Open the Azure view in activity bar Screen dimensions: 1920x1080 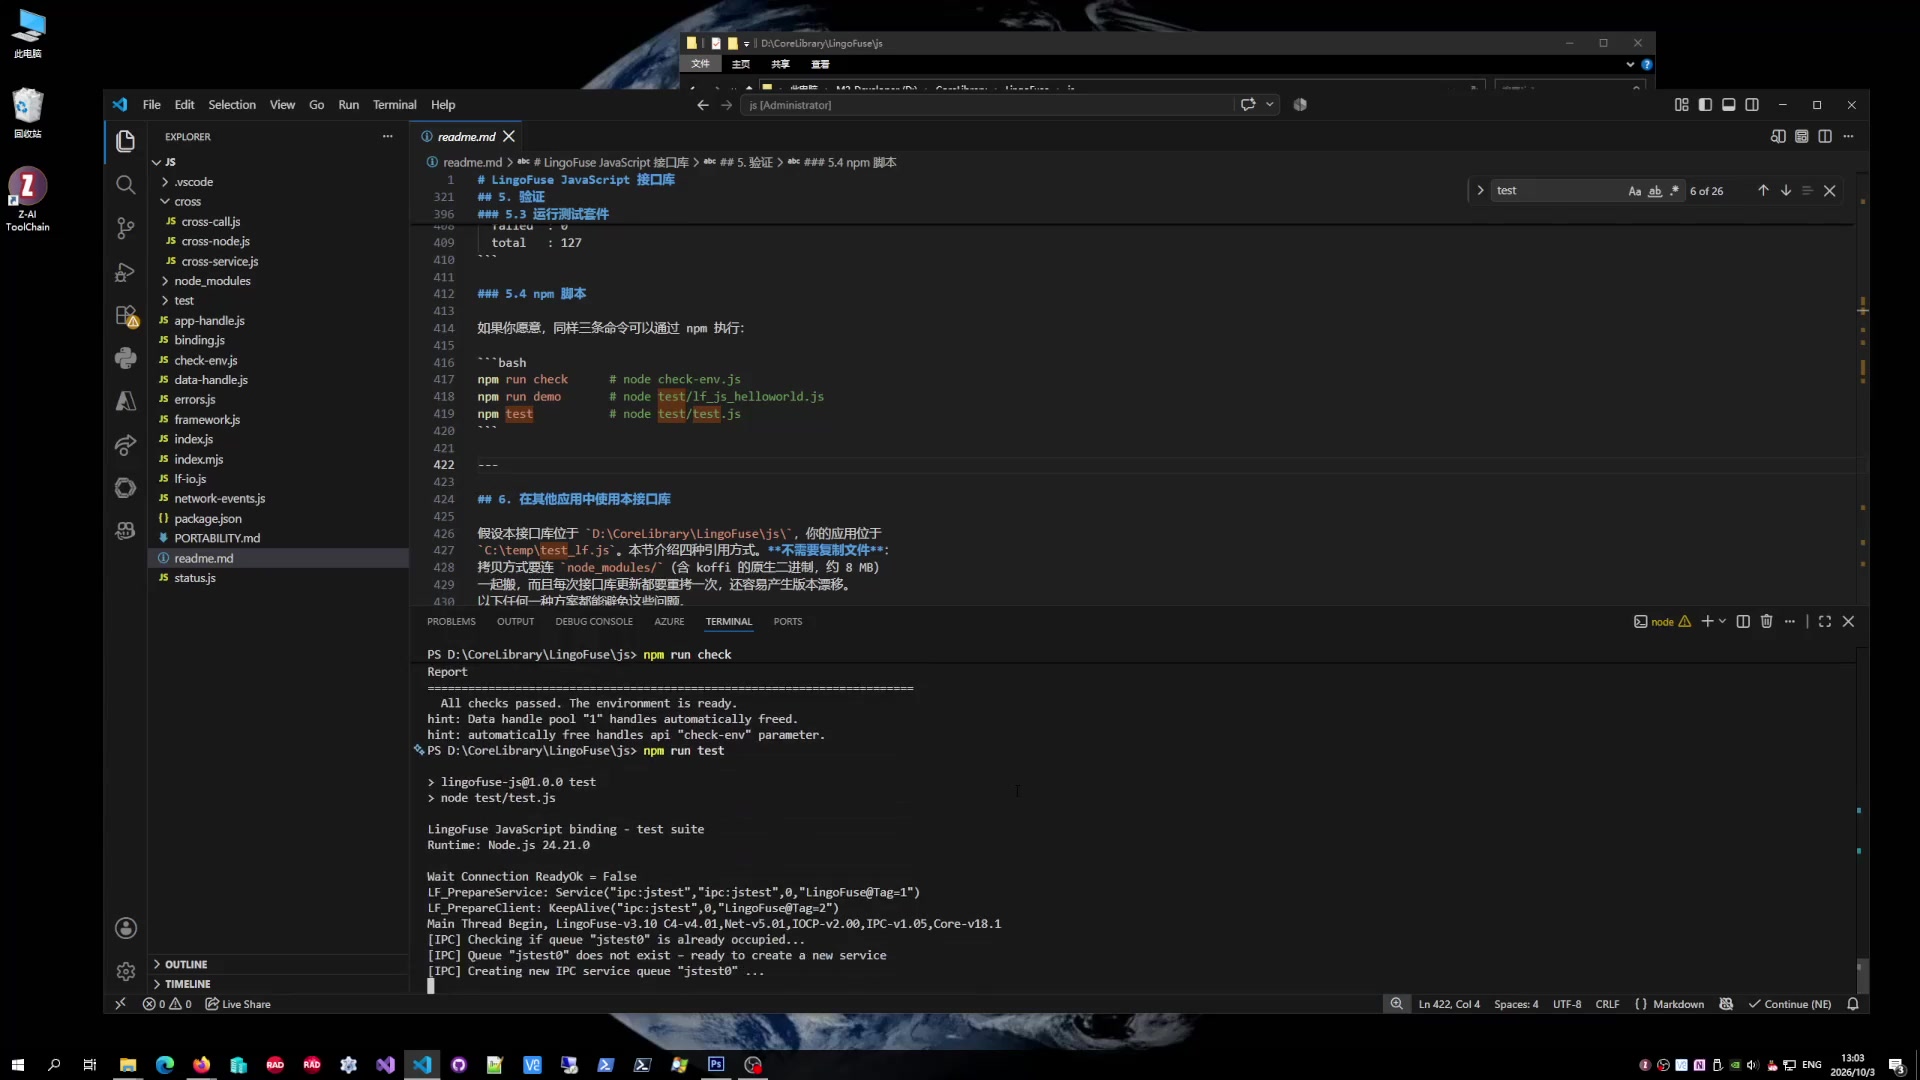125,401
